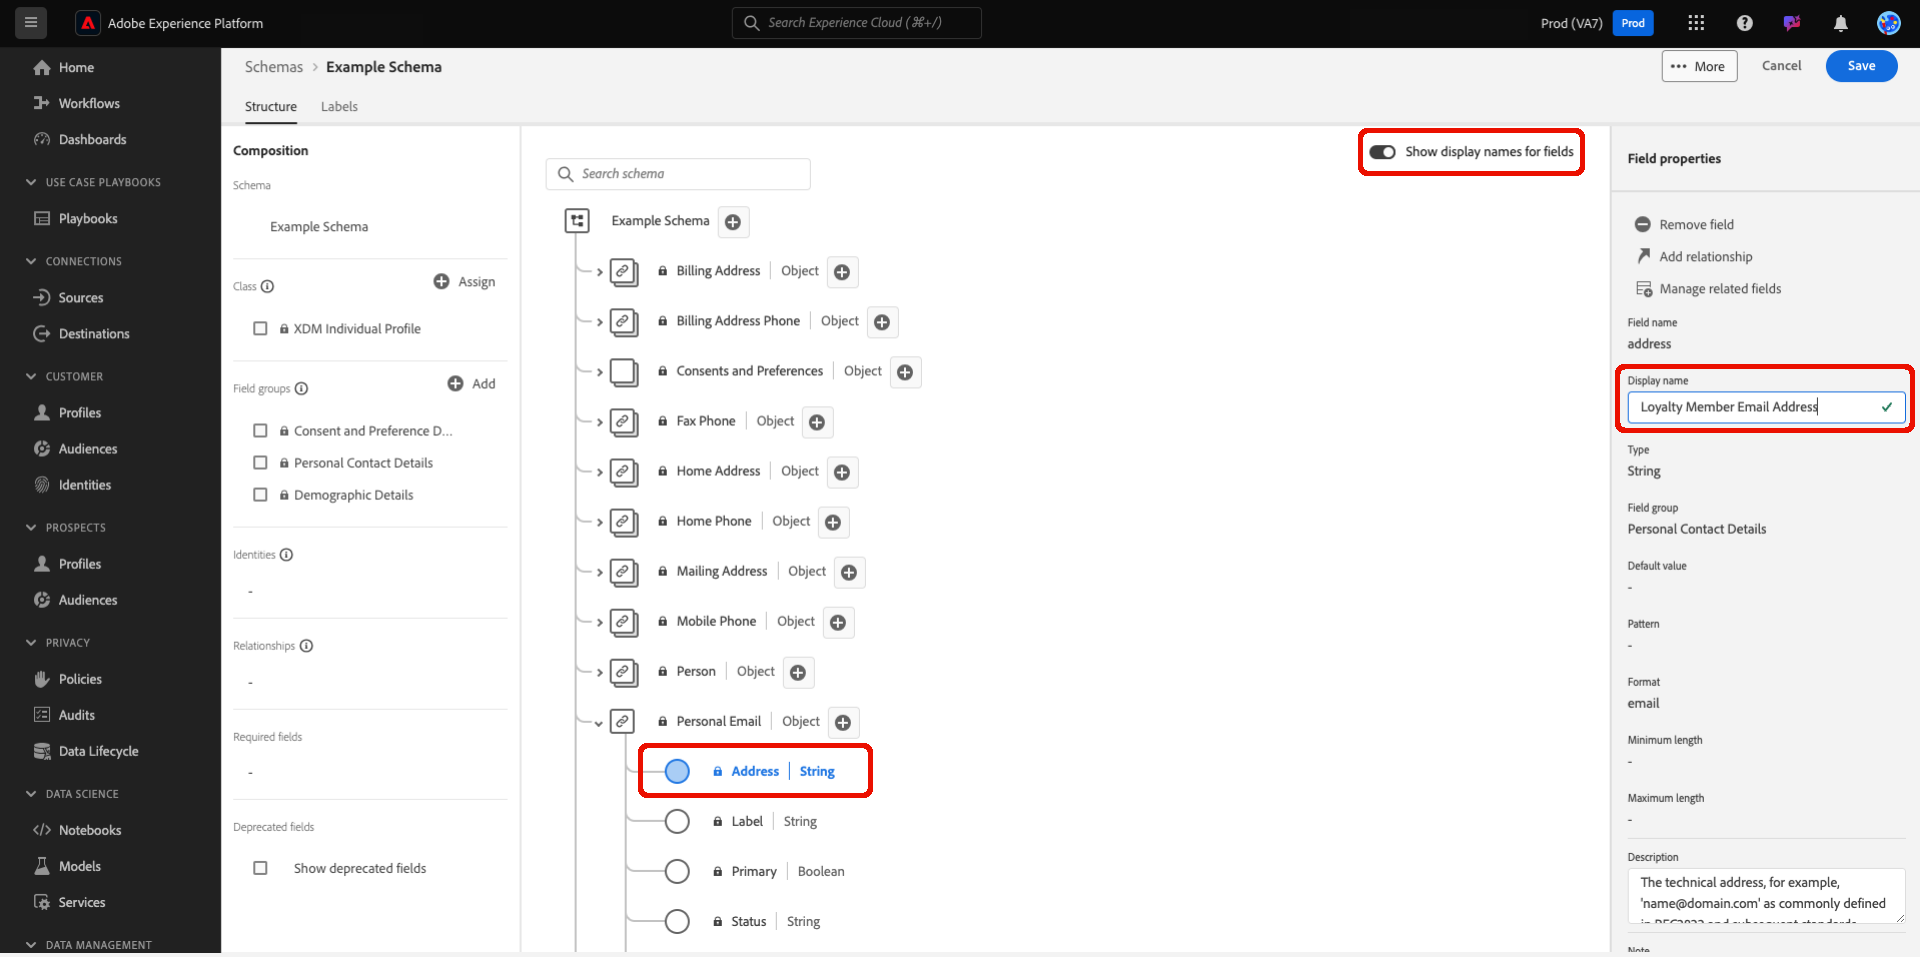The height and width of the screenshot is (957, 1920).
Task: Click the Cancel button
Action: tap(1781, 66)
